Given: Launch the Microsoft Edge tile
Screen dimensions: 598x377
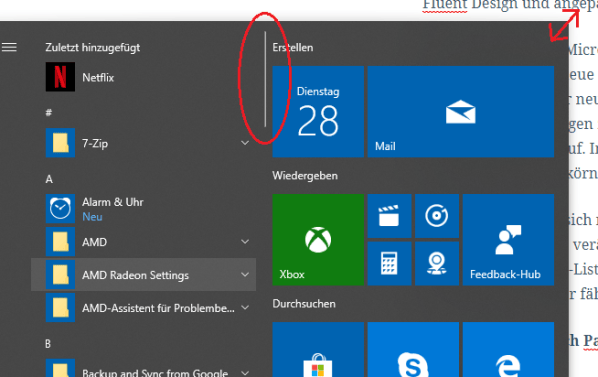Looking at the screenshot, I should [x=508, y=350].
